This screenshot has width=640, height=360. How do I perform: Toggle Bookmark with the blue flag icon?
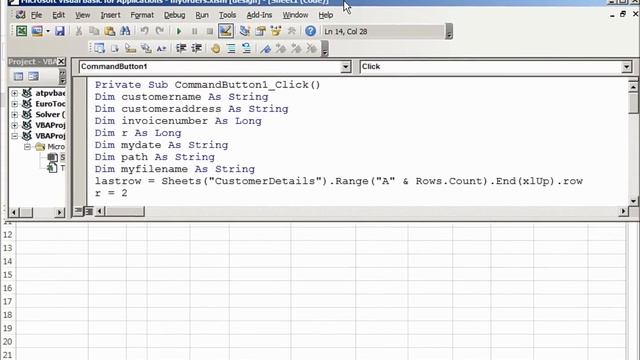pos(266,49)
